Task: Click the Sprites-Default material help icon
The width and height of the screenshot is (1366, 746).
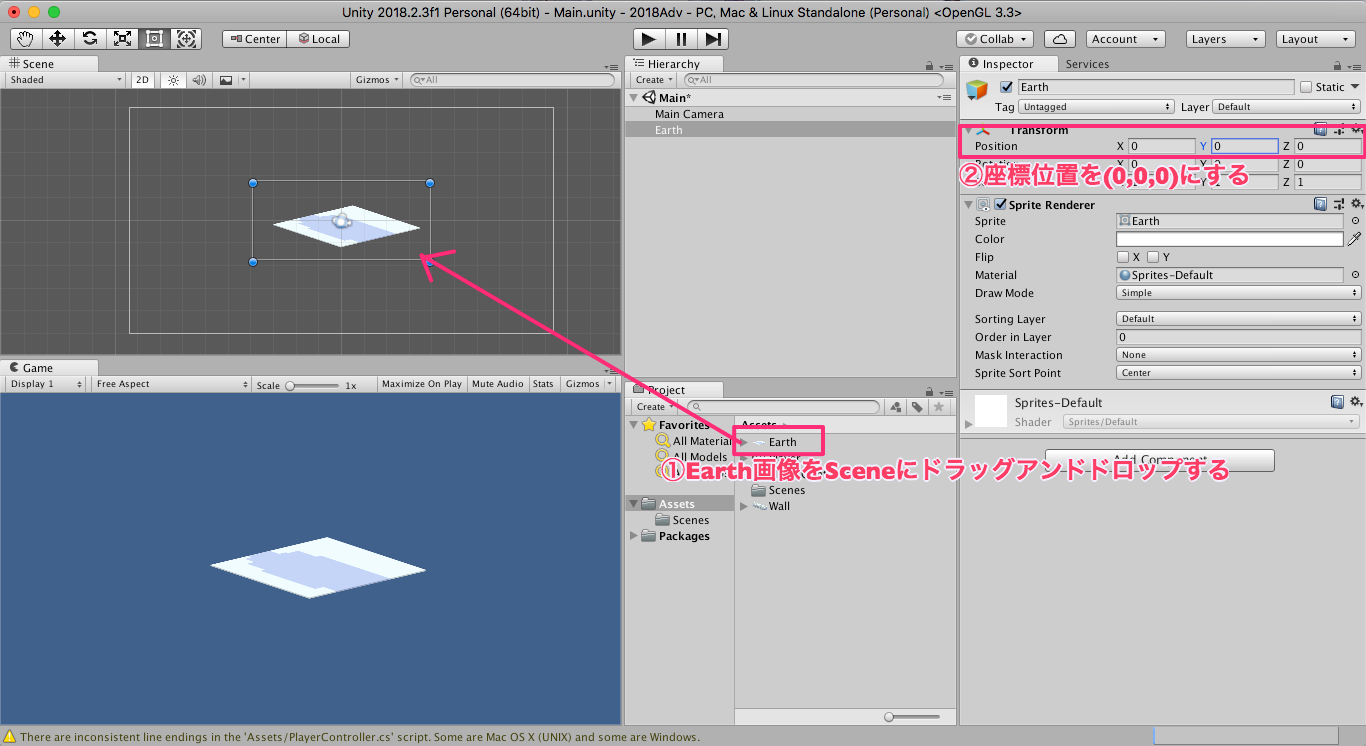Action: pos(1337,402)
